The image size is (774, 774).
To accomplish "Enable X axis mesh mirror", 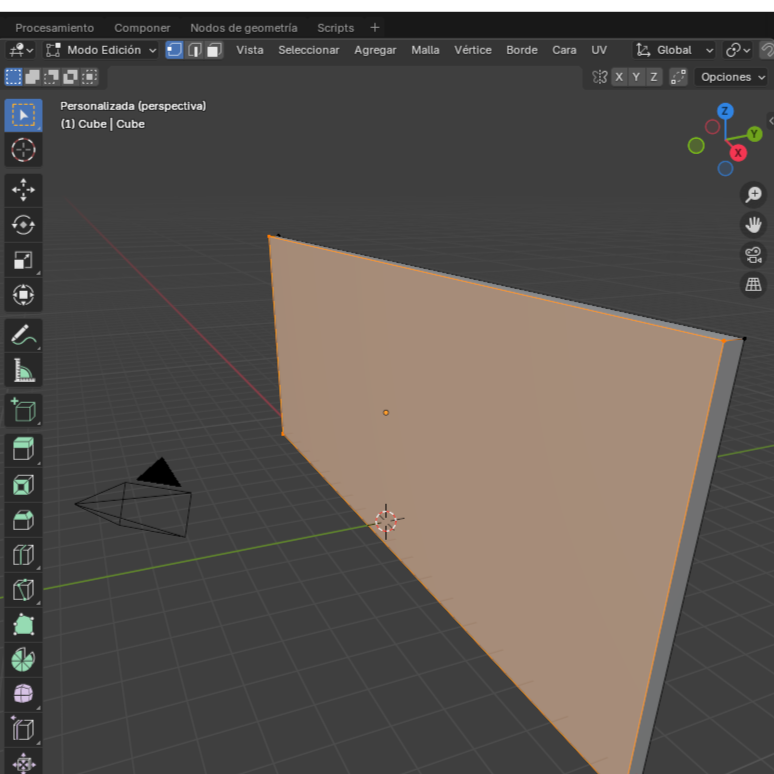I will pyautogui.click(x=619, y=77).
